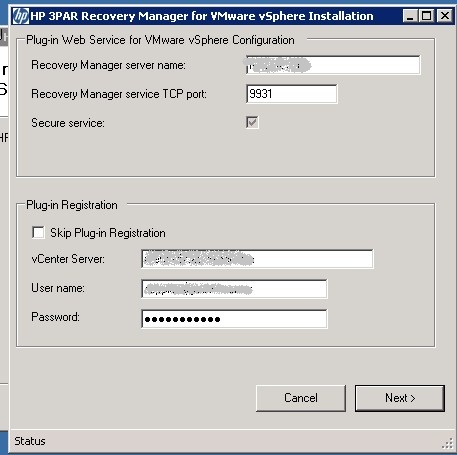
Task: Click the window title bar text
Action: 202,16
